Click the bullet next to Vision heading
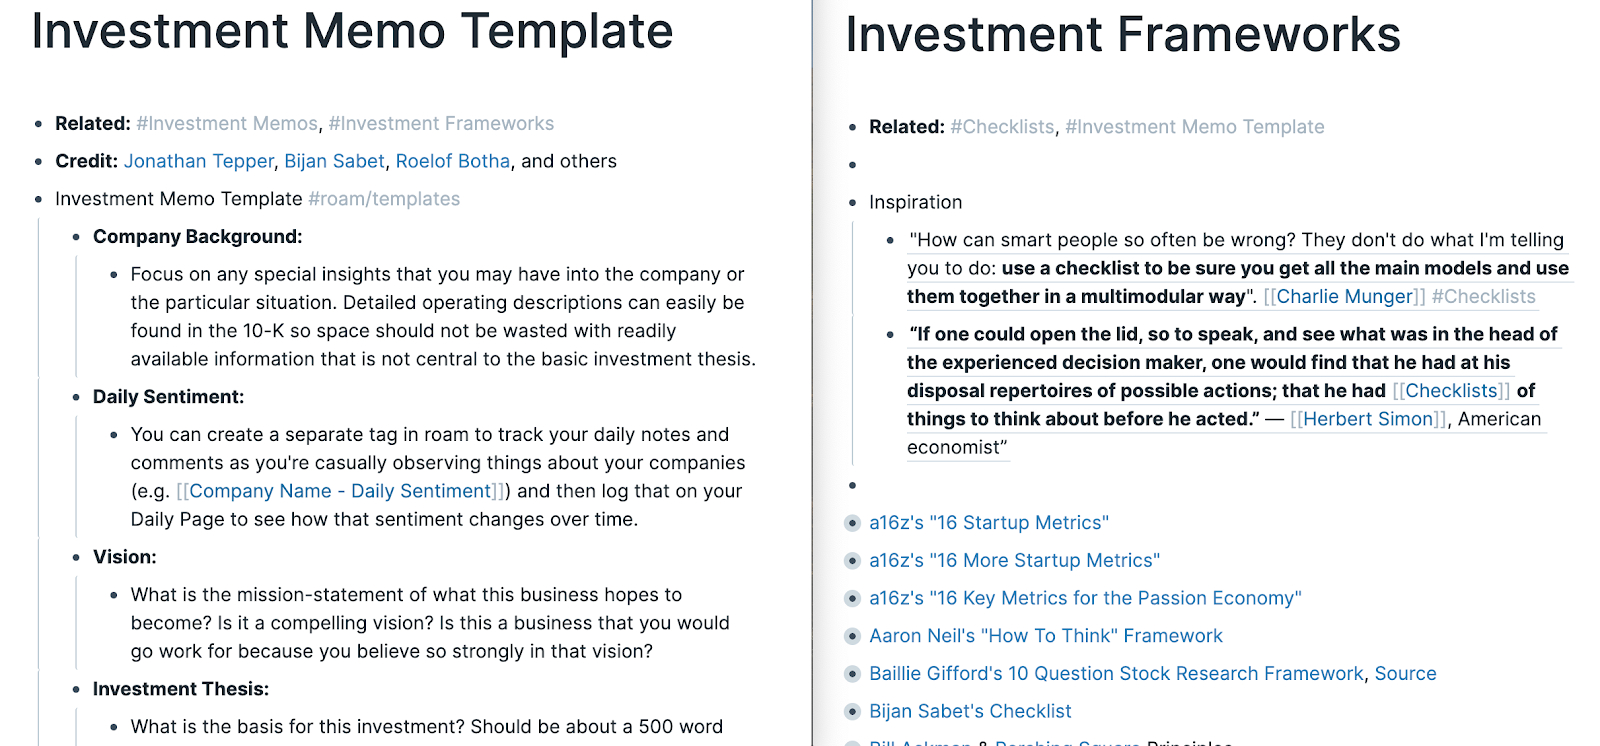The height and width of the screenshot is (746, 1600). coord(76,557)
